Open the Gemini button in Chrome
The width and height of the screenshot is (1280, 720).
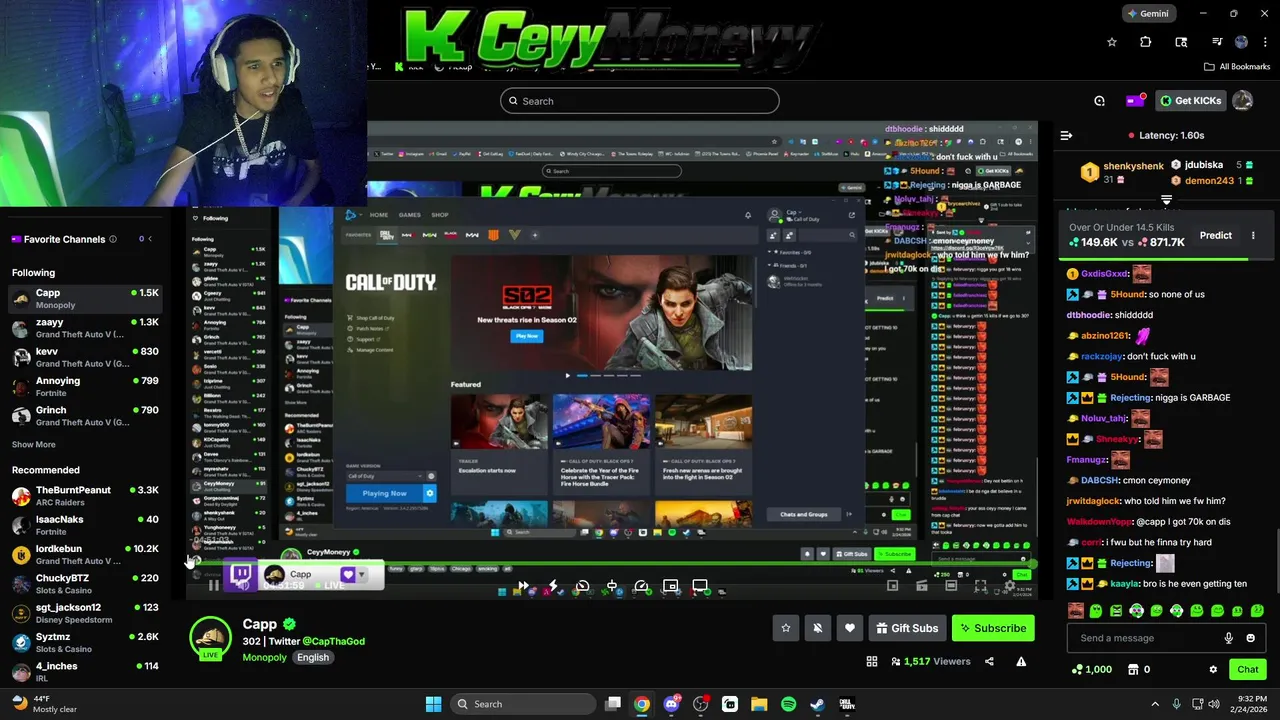[x=1147, y=13]
